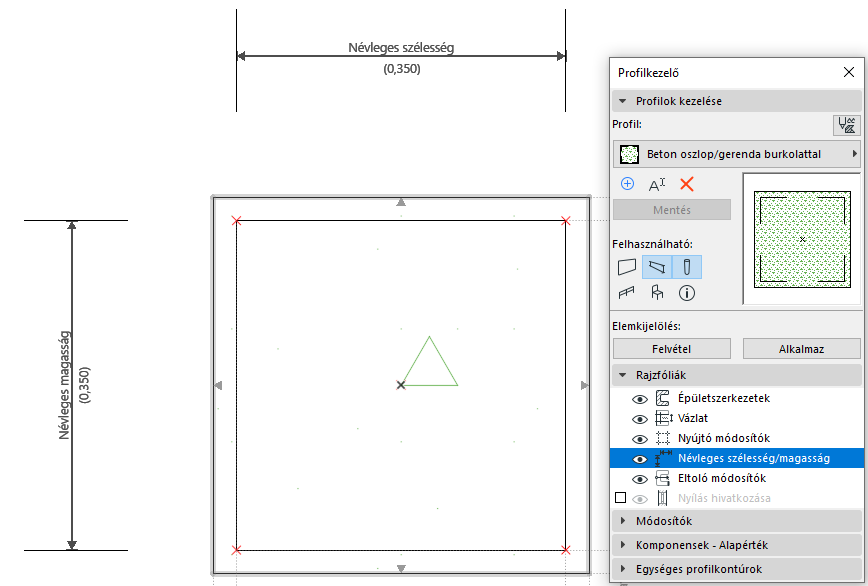This screenshot has height=586, width=868.
Task: Select the Nyílás hivatkozása layer row
Action: coord(737,497)
